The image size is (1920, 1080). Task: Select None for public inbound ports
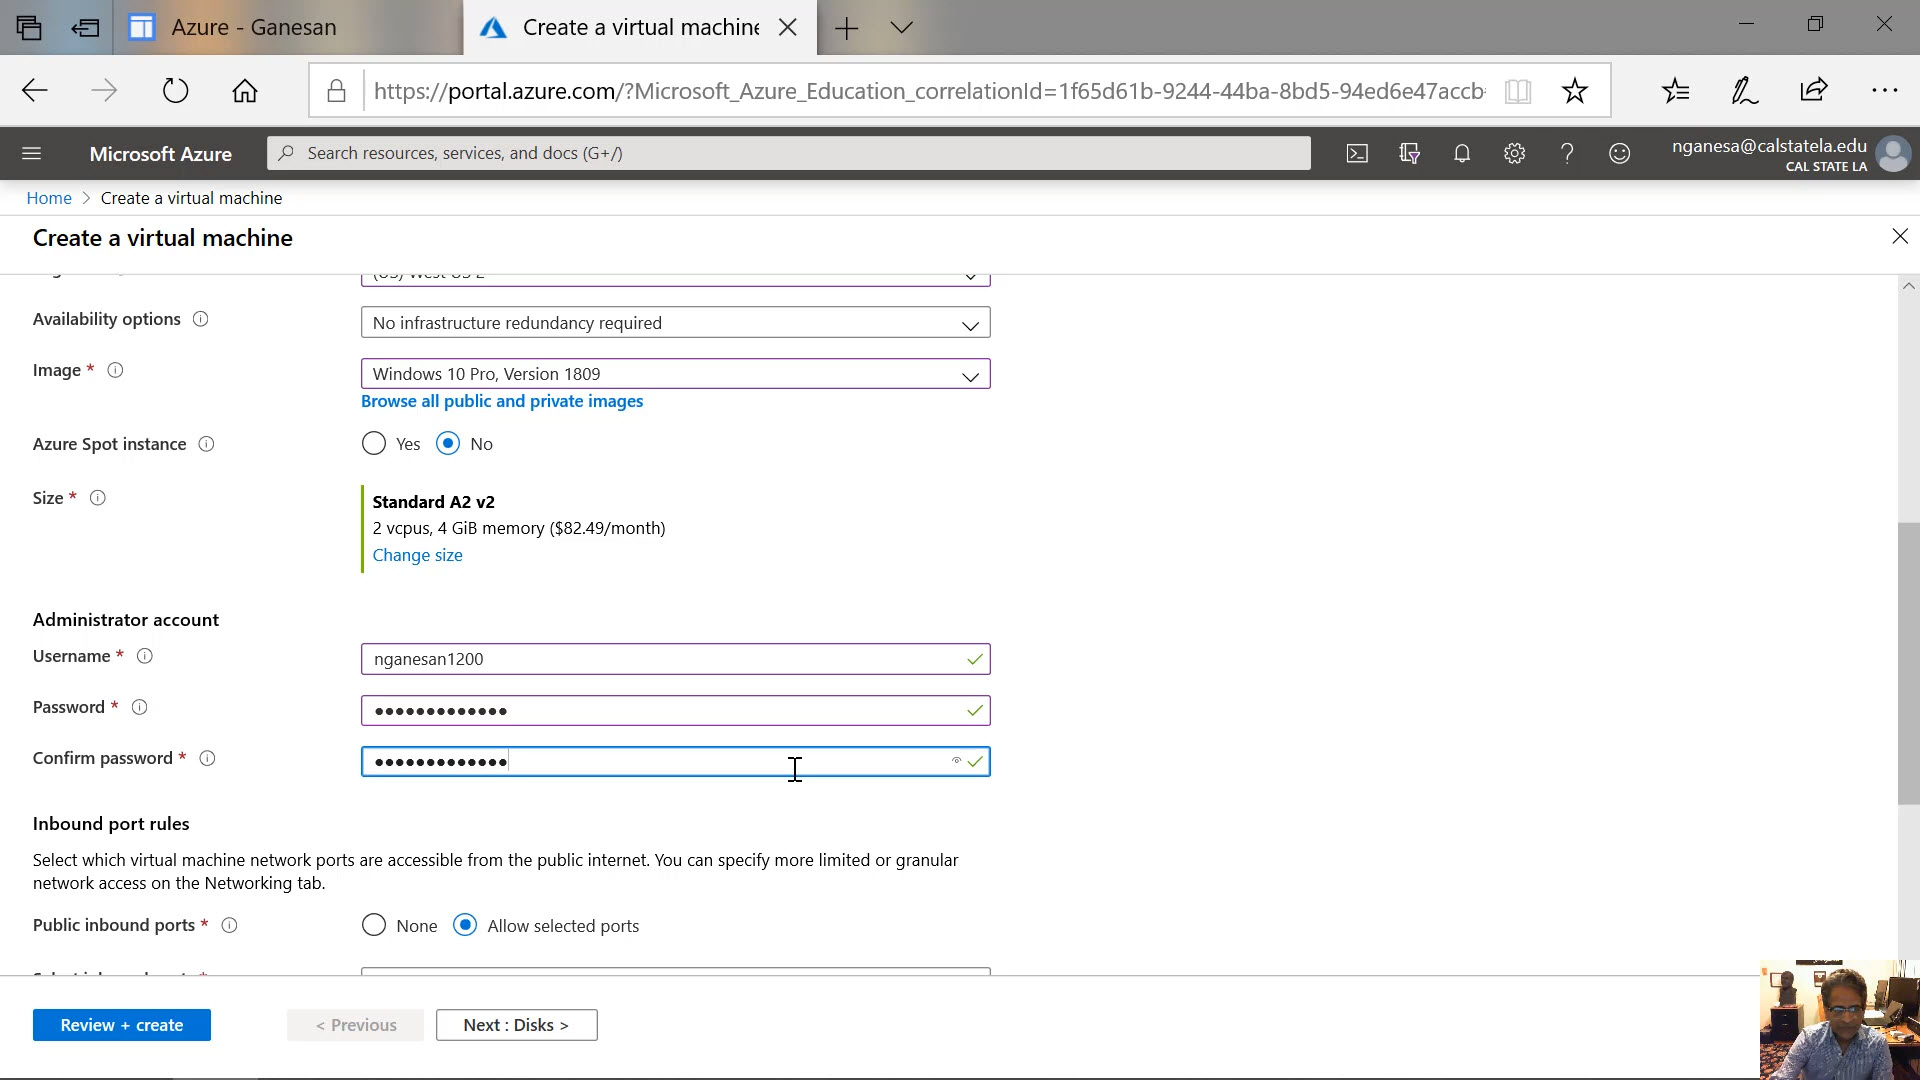[x=374, y=926]
